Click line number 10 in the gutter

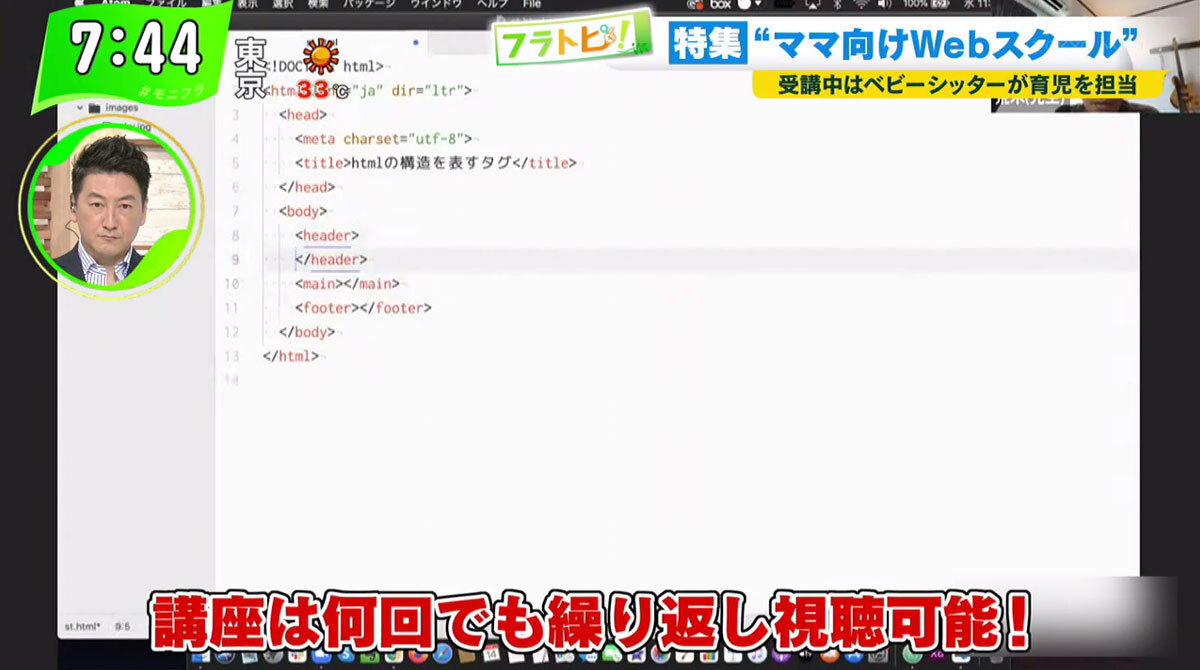232,284
